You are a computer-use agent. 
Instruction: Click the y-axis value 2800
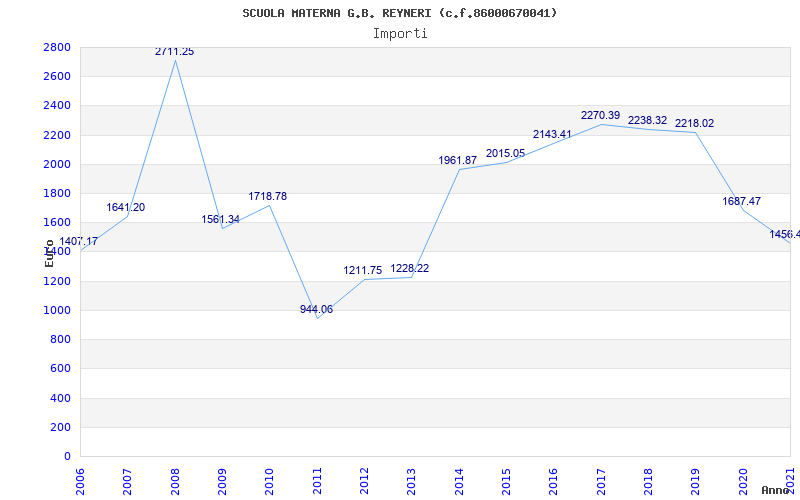pyautogui.click(x=57, y=47)
